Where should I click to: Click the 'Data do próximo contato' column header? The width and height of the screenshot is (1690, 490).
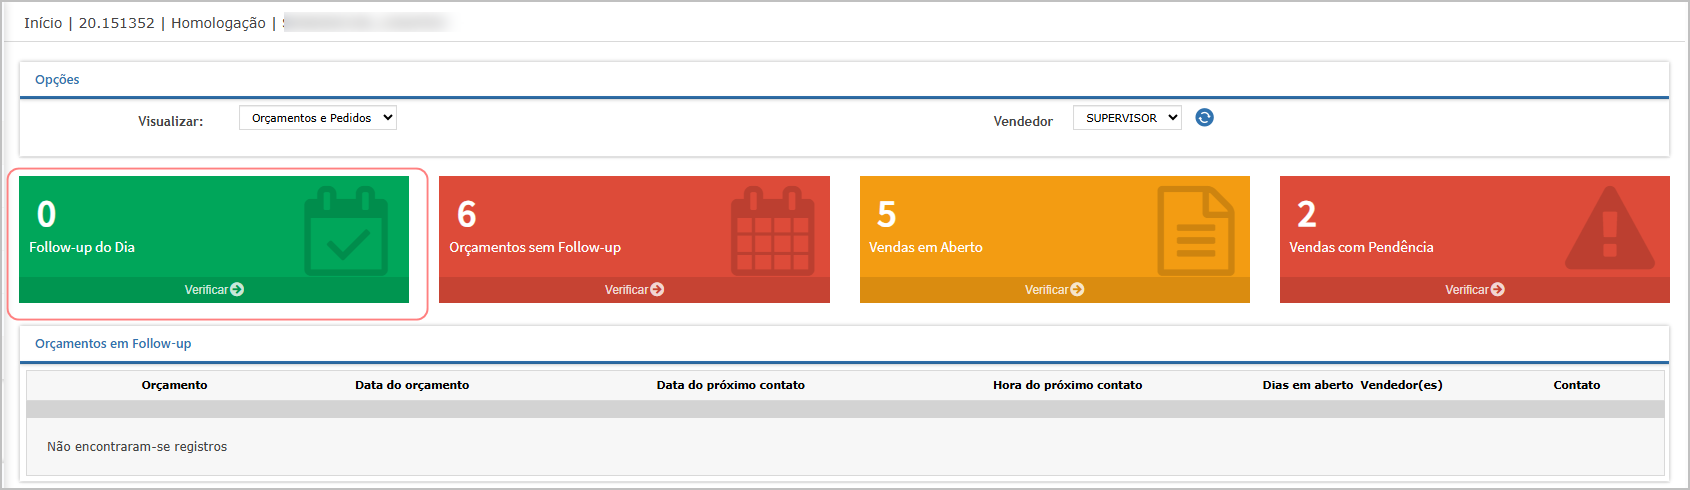[x=731, y=385]
